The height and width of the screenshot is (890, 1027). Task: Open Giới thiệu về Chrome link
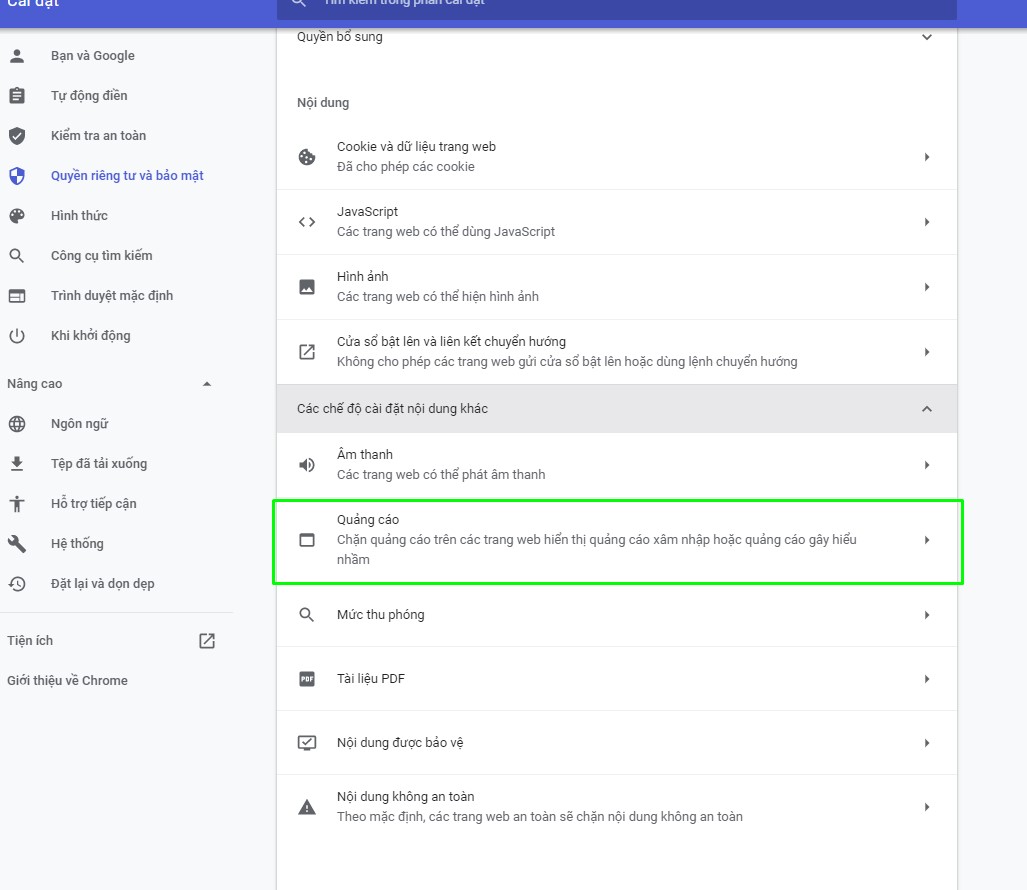tap(67, 680)
